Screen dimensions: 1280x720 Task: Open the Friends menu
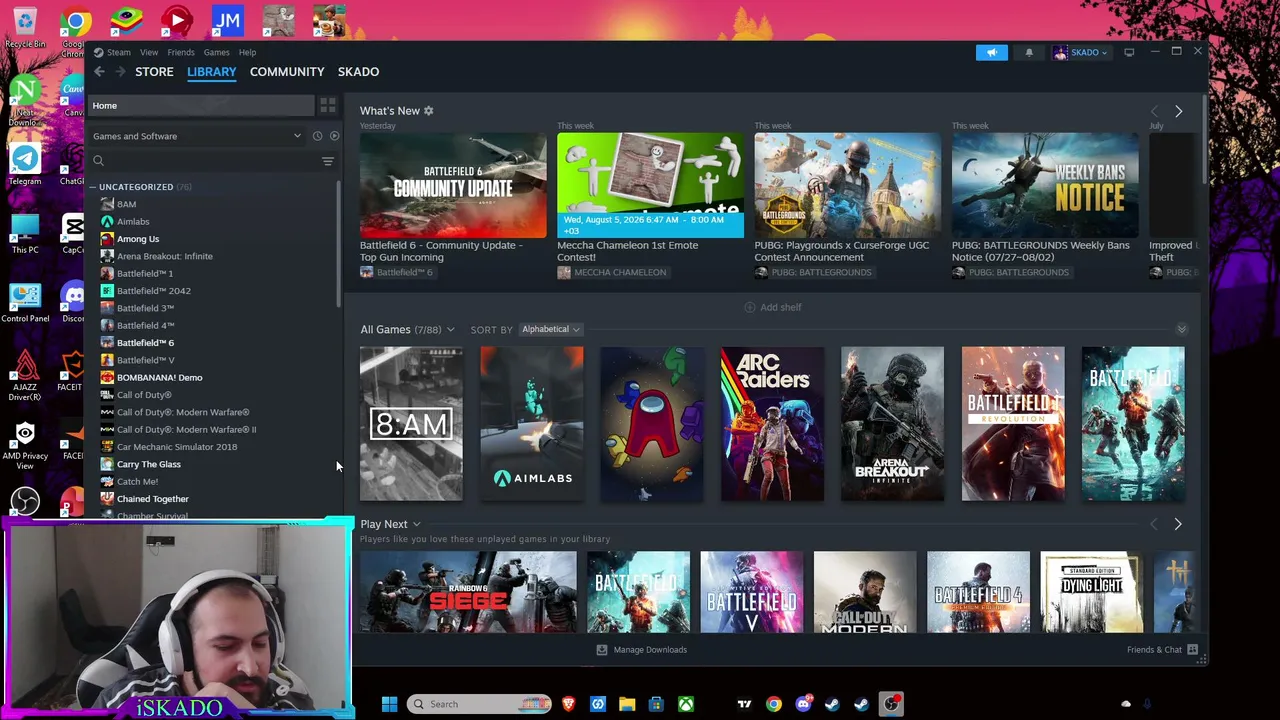pos(181,52)
